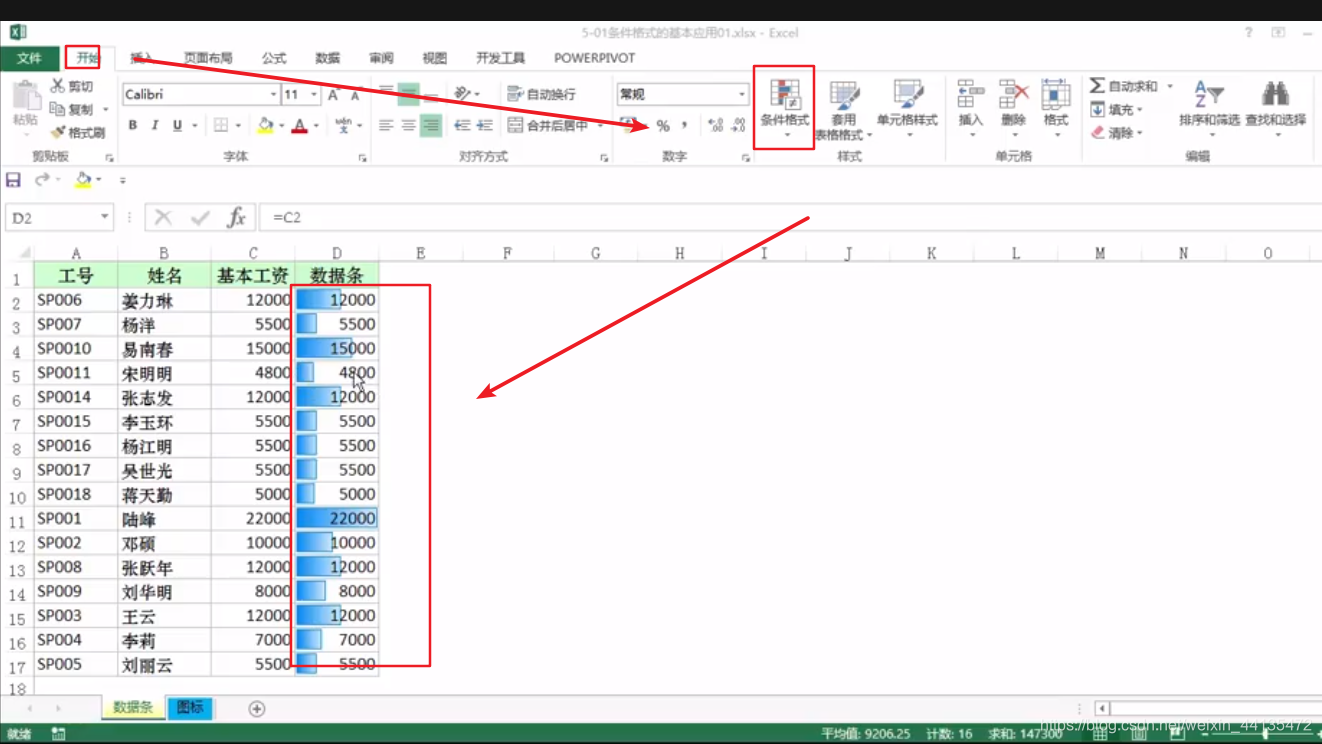Click the add new sheet plus icon
This screenshot has width=1322, height=744.
(257, 708)
